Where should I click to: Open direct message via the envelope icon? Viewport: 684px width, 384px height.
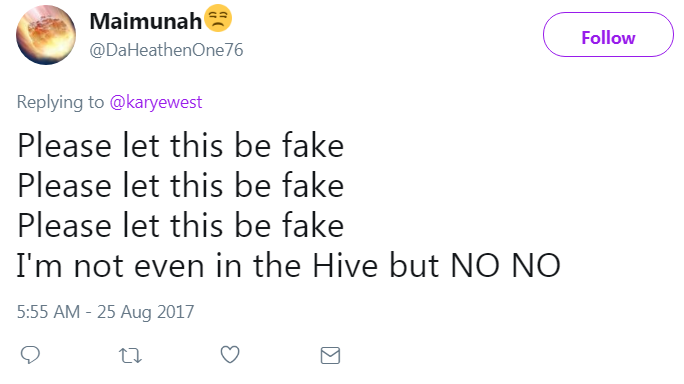click(330, 356)
